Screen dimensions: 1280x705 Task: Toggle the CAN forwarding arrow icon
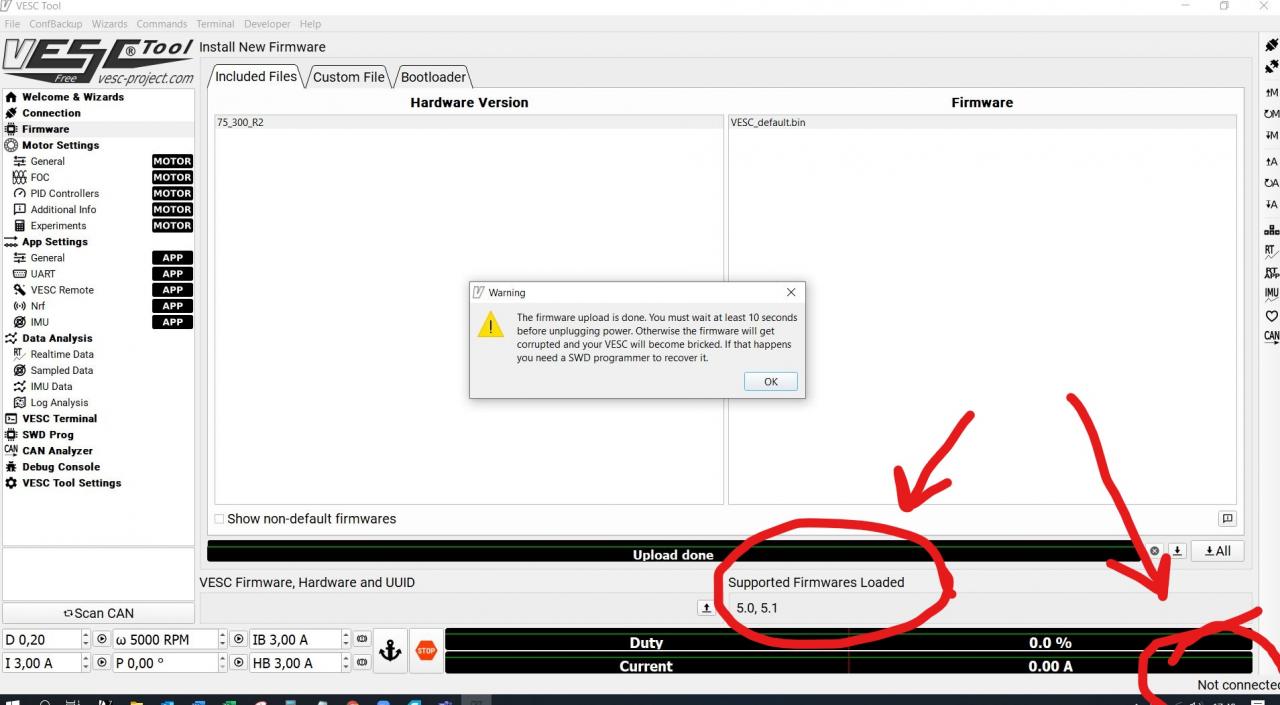point(1271,337)
